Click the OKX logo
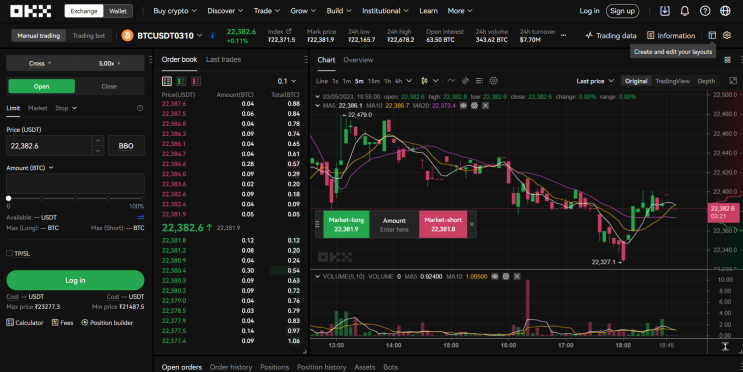The width and height of the screenshot is (743, 372). (30, 11)
